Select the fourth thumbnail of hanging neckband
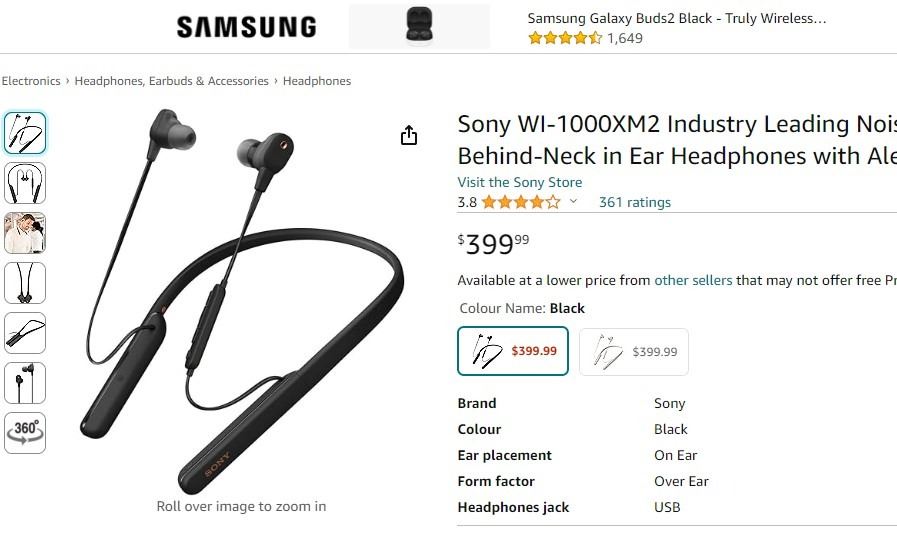The height and width of the screenshot is (535, 897). 25,283
